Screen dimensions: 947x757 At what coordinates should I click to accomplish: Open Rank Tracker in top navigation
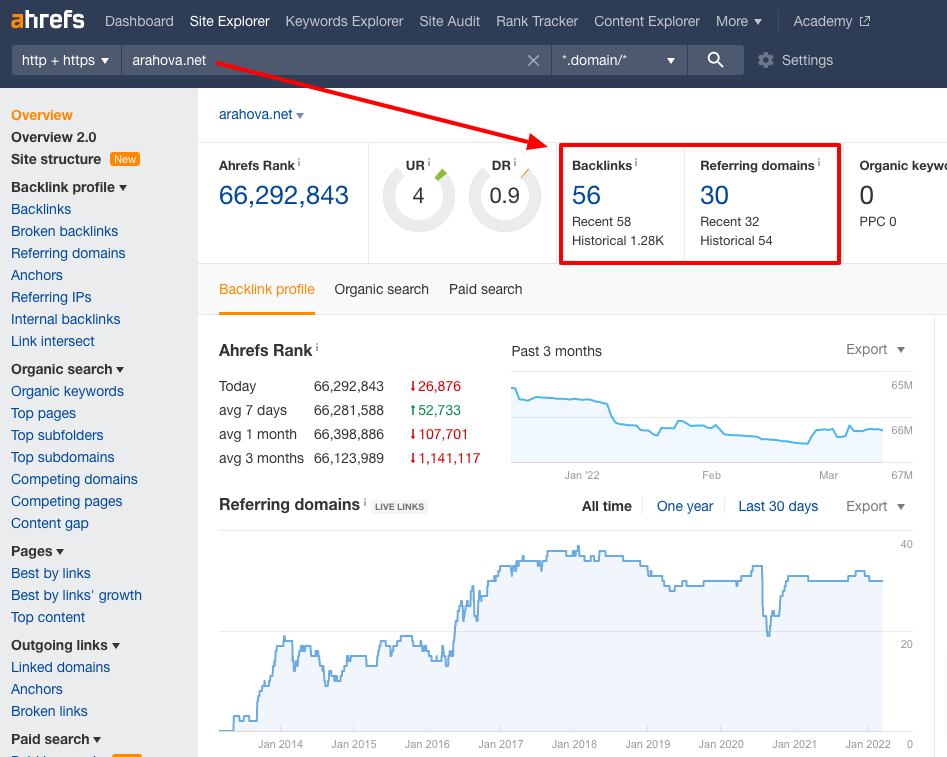pos(537,21)
